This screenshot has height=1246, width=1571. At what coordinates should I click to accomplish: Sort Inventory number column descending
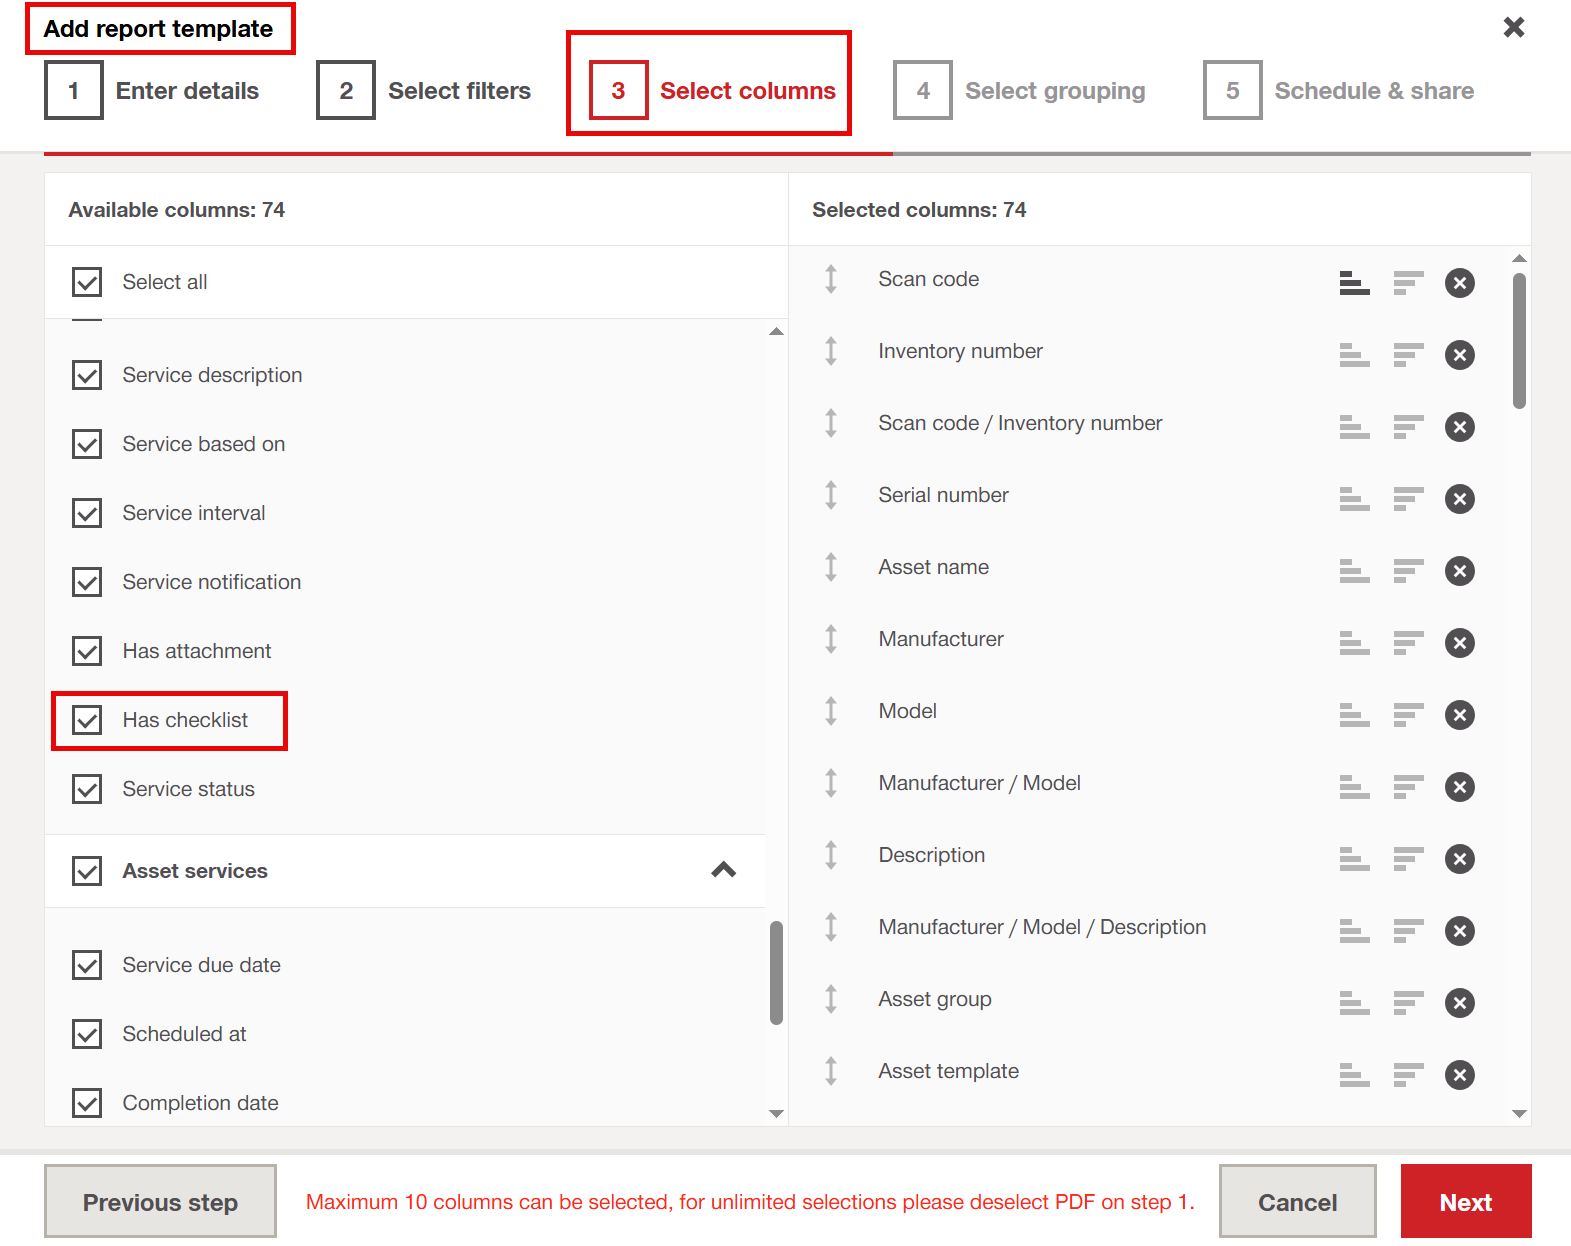click(x=1408, y=355)
